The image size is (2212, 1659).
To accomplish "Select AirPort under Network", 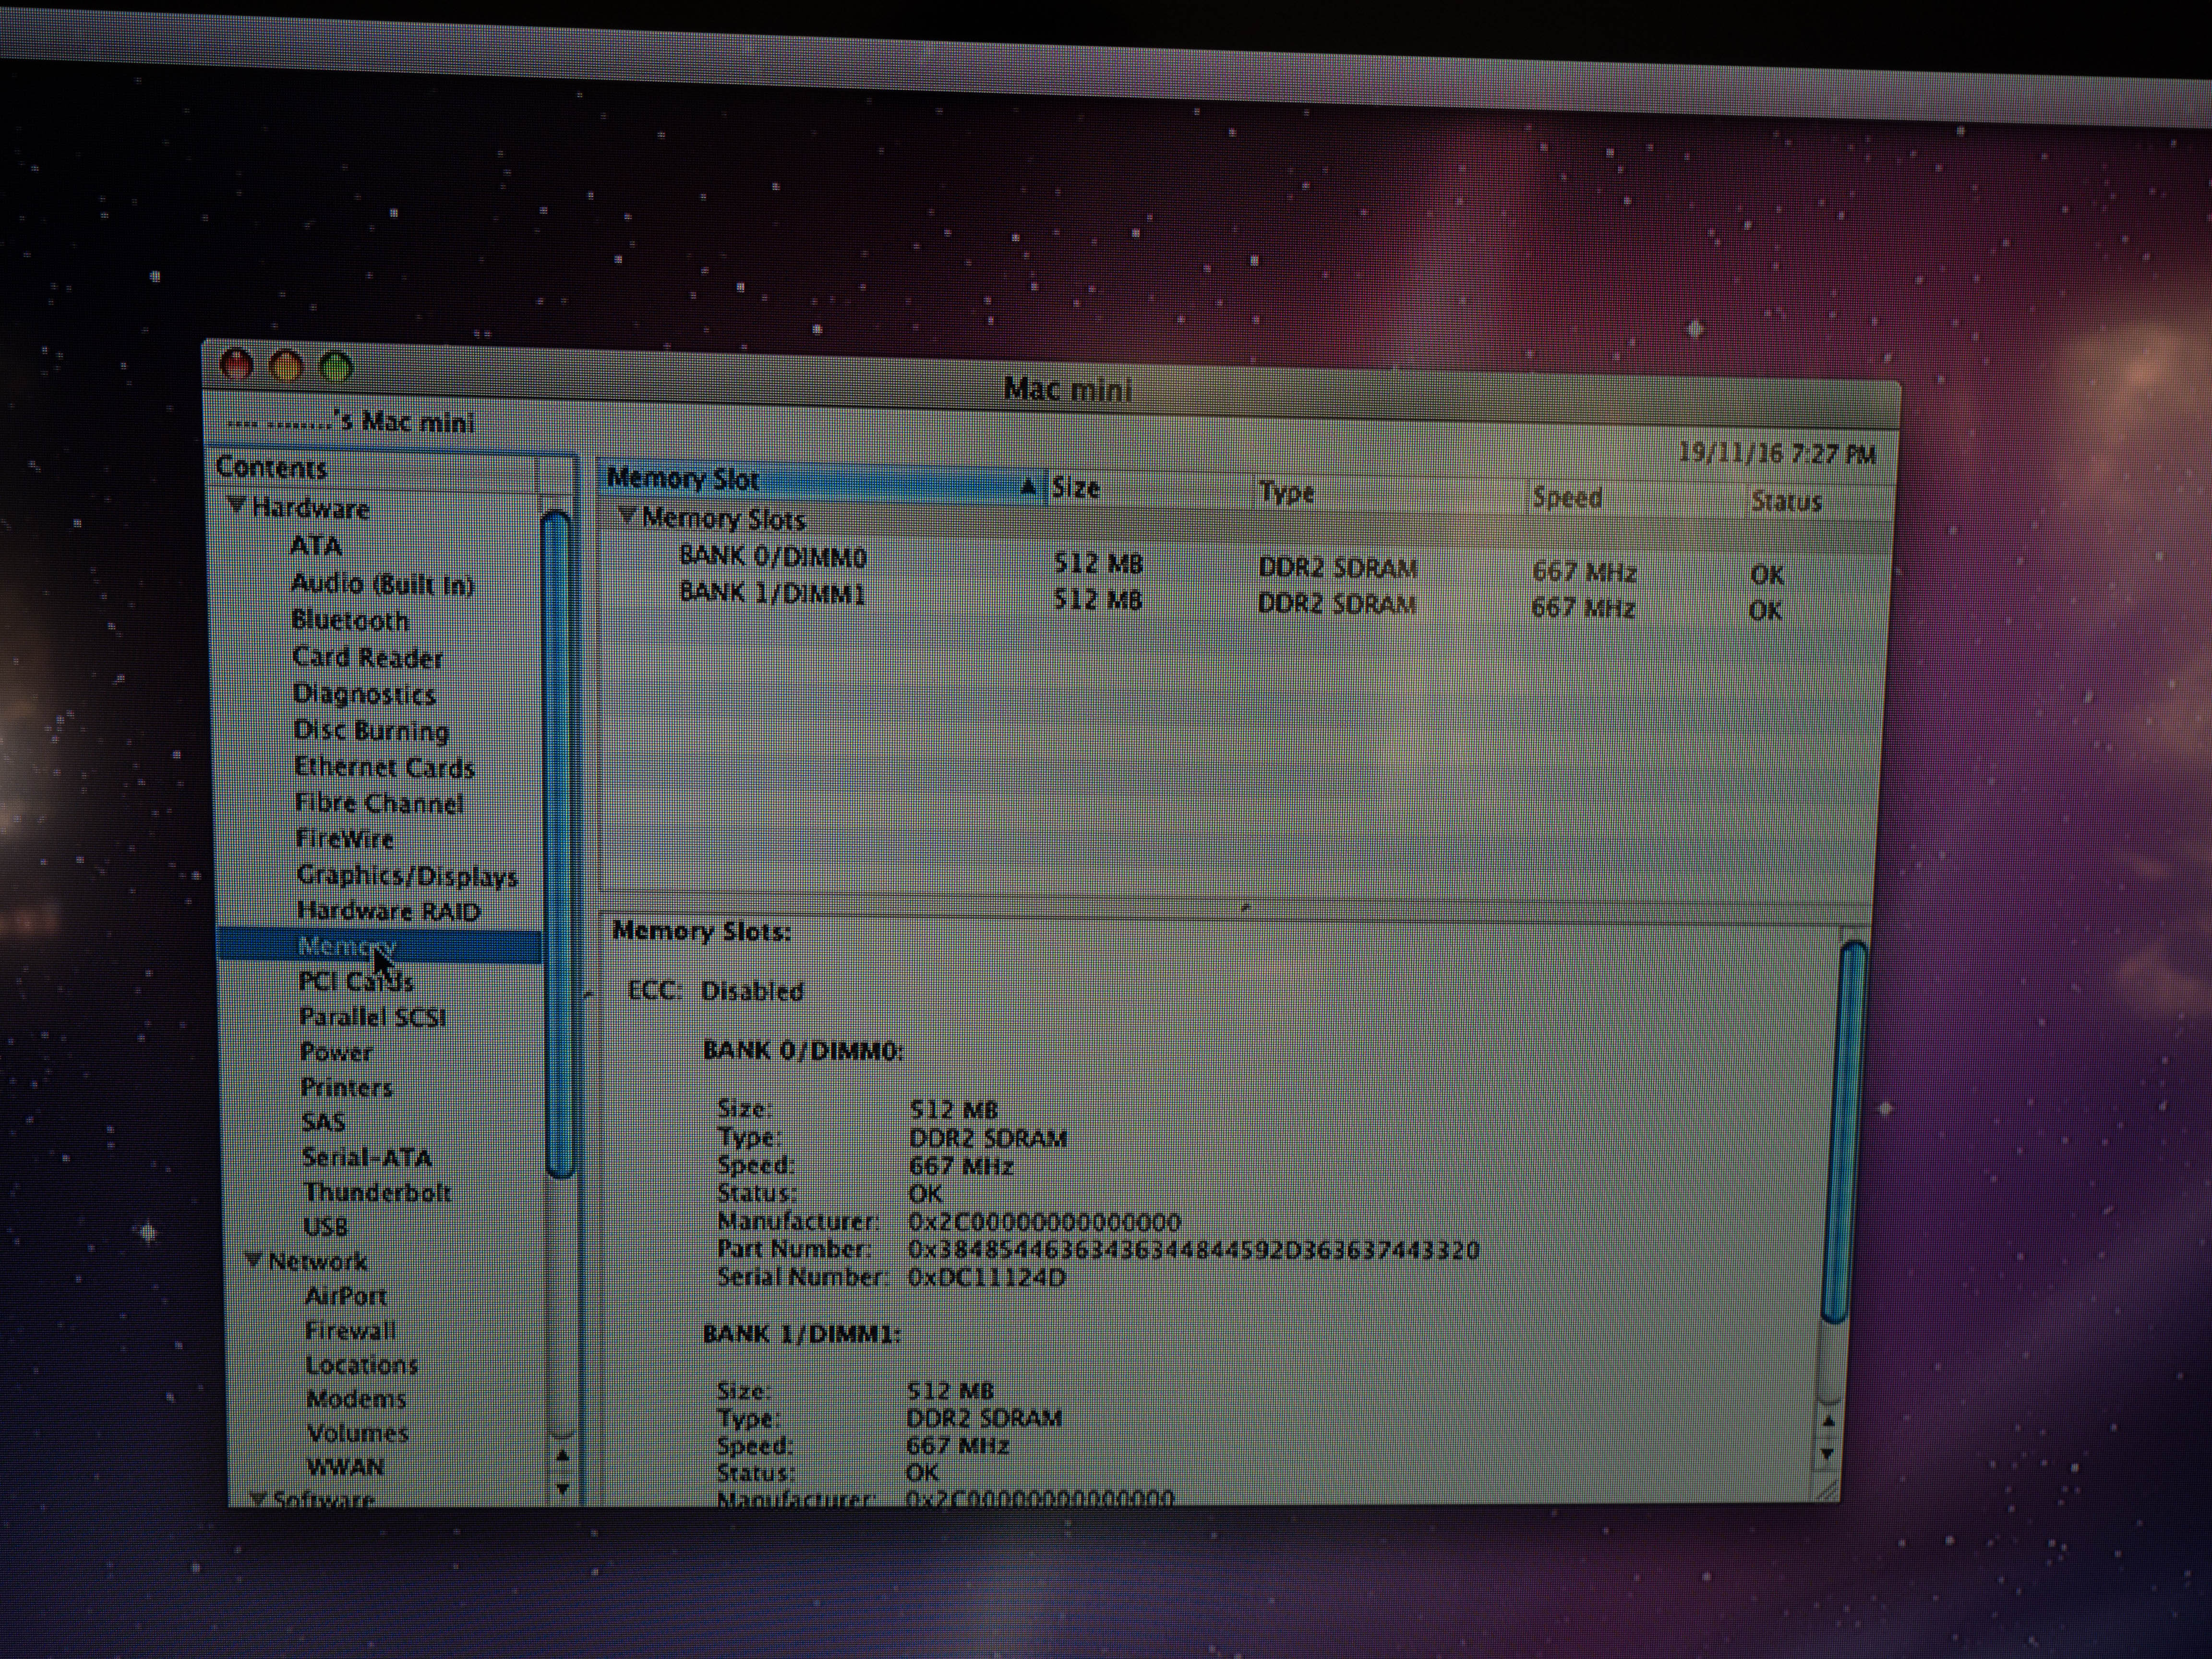I will [346, 1296].
